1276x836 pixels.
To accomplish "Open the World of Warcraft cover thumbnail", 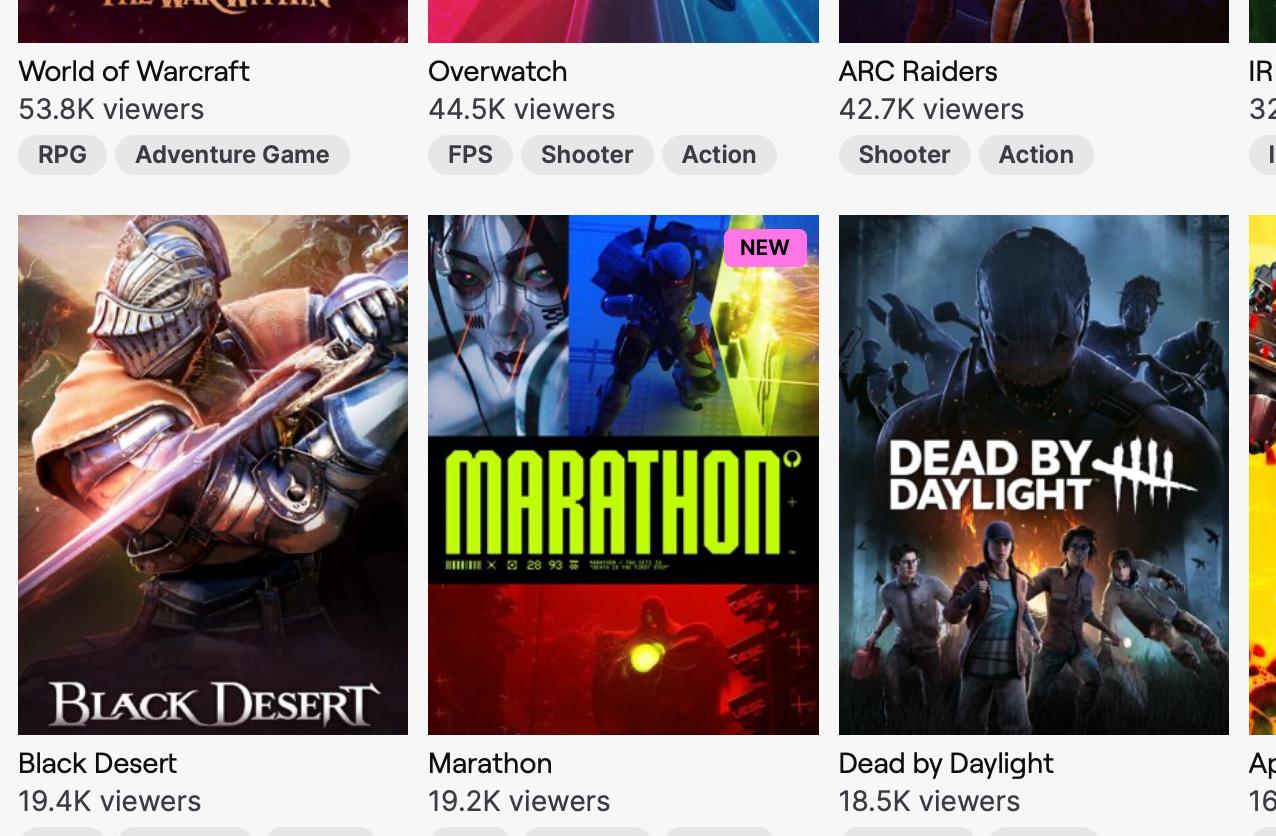I will (x=213, y=21).
